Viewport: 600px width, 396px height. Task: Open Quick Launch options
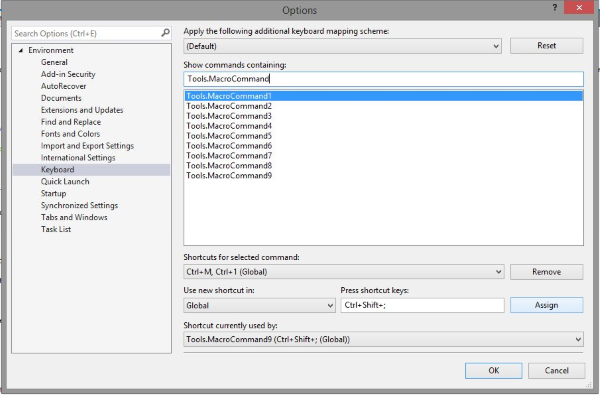[65, 181]
